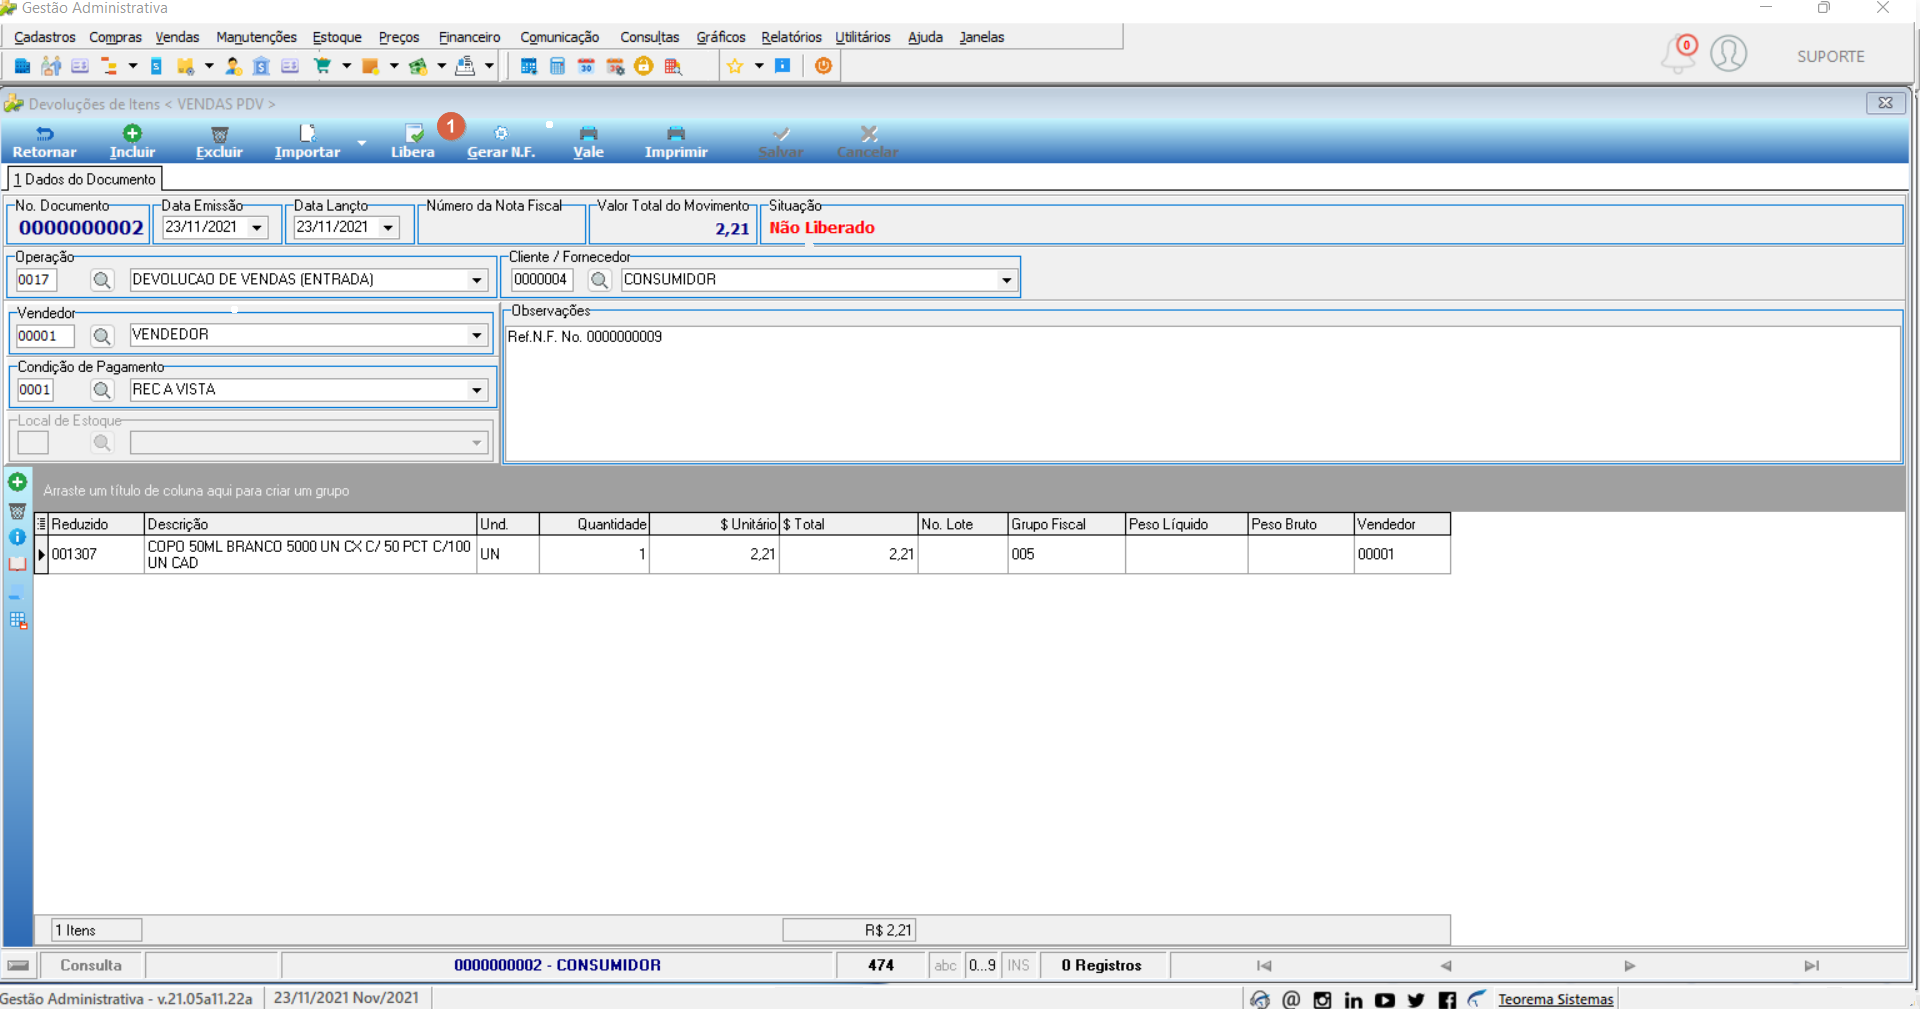Viewport: 1920px width, 1009px height.
Task: Click green add-item icon beside grid
Action: point(17,482)
